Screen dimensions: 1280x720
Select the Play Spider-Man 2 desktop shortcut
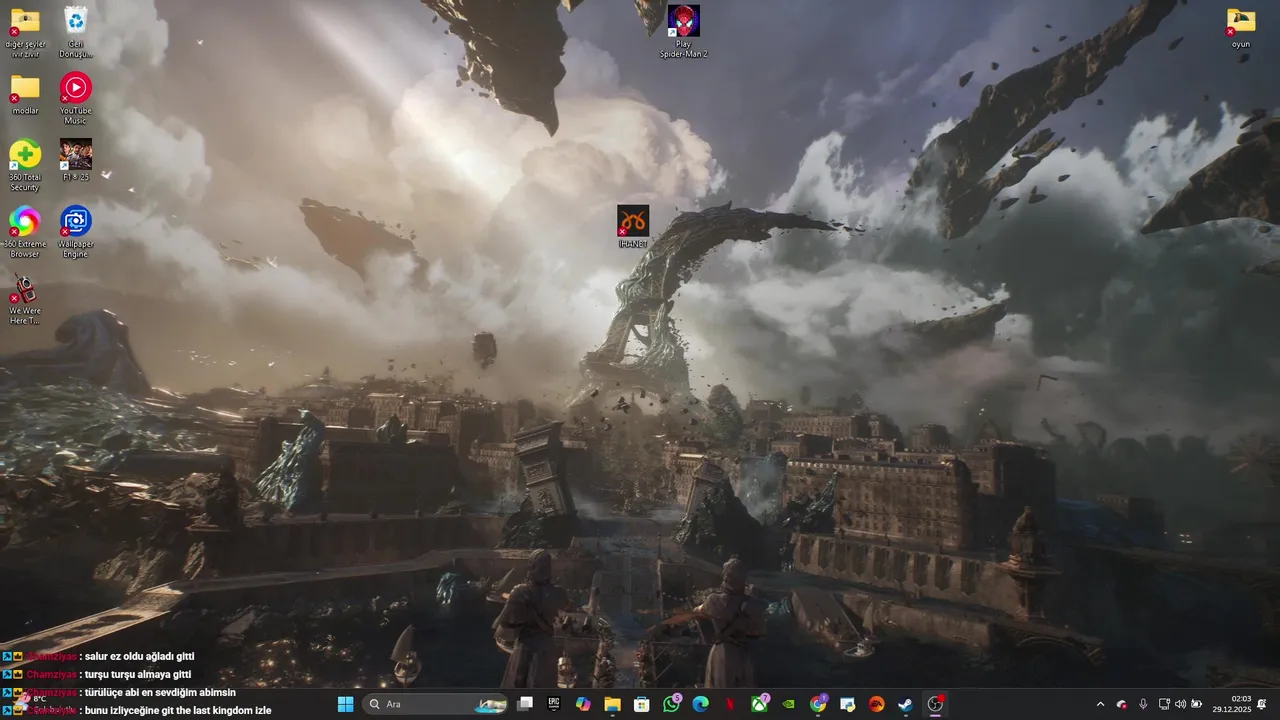pos(683,32)
